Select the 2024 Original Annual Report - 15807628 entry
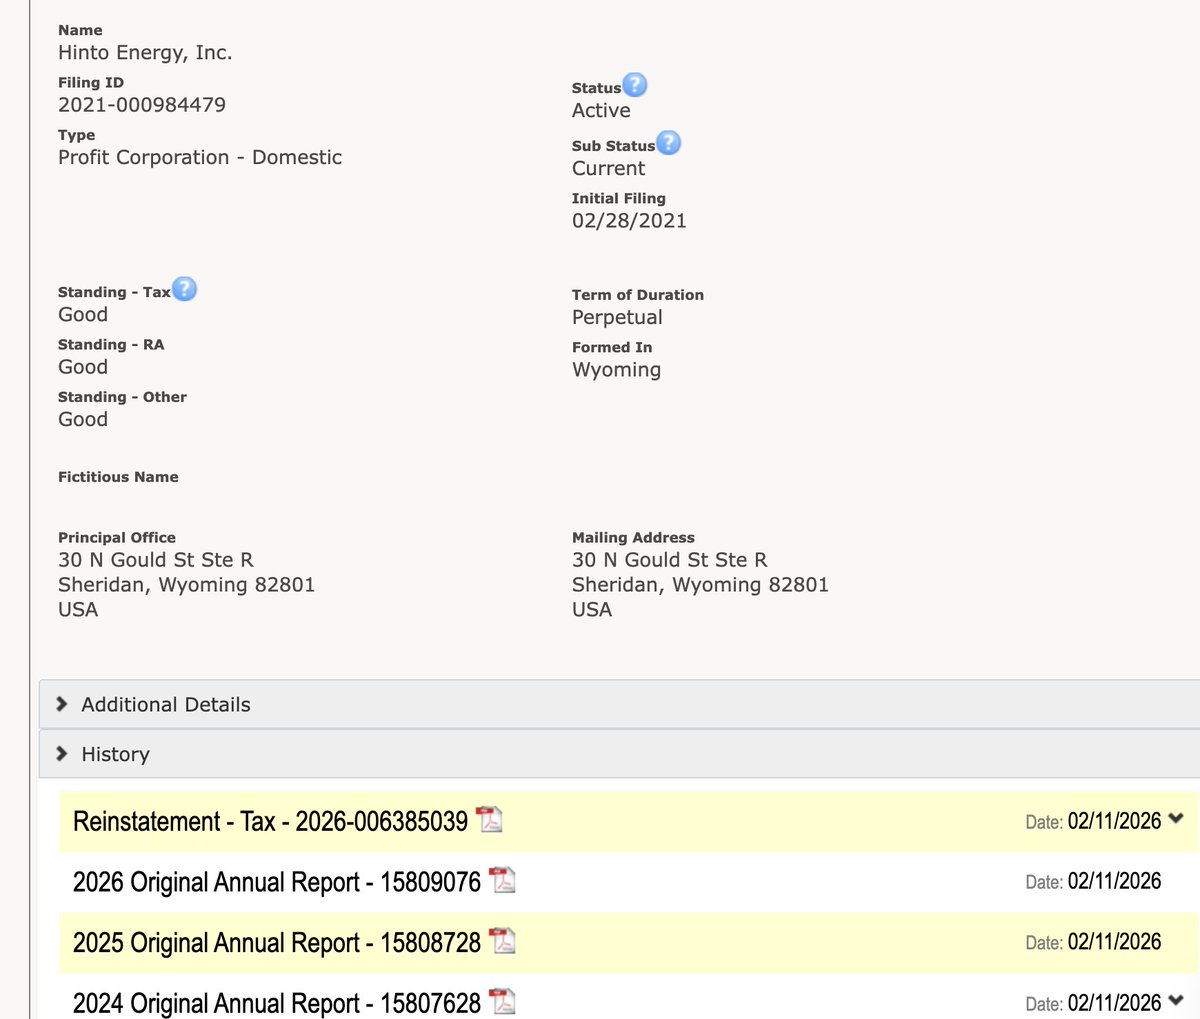Screen dimensions: 1200x1019 (x=277, y=1003)
